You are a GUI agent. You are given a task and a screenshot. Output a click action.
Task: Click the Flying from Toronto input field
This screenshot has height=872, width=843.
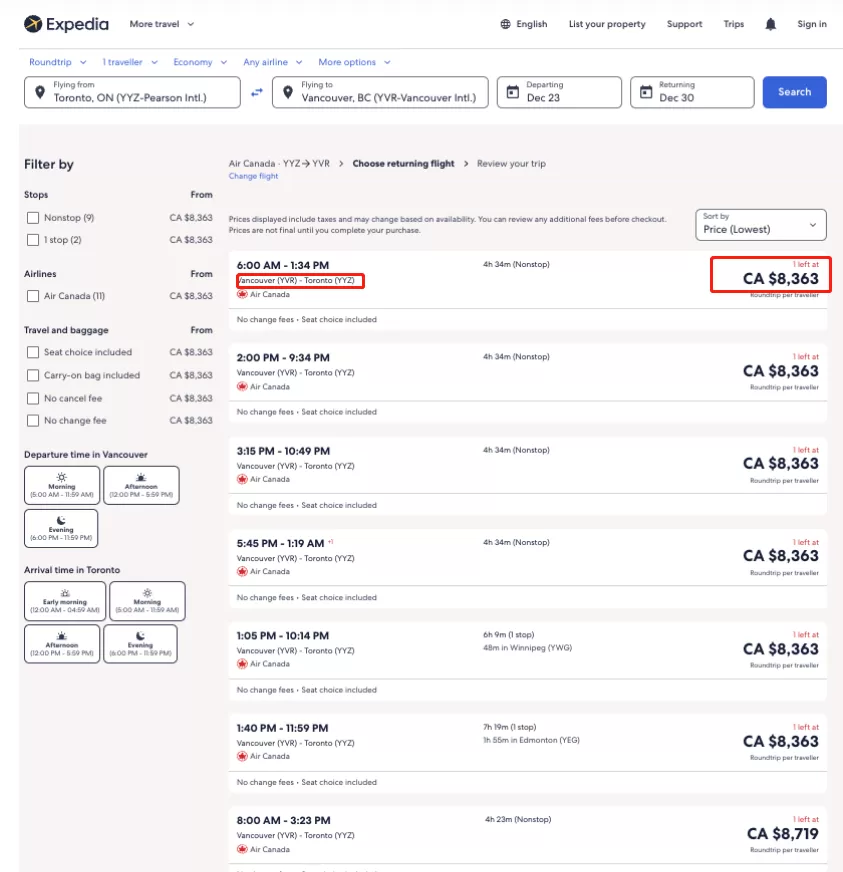(132, 92)
